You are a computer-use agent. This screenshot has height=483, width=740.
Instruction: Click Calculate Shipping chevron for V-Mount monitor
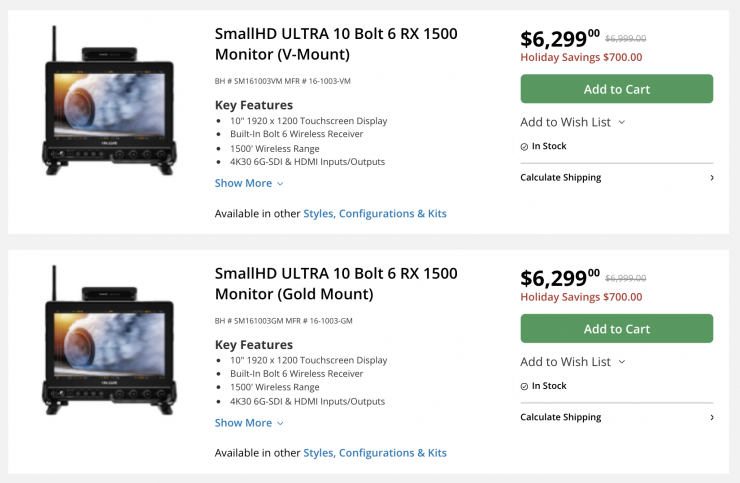712,178
